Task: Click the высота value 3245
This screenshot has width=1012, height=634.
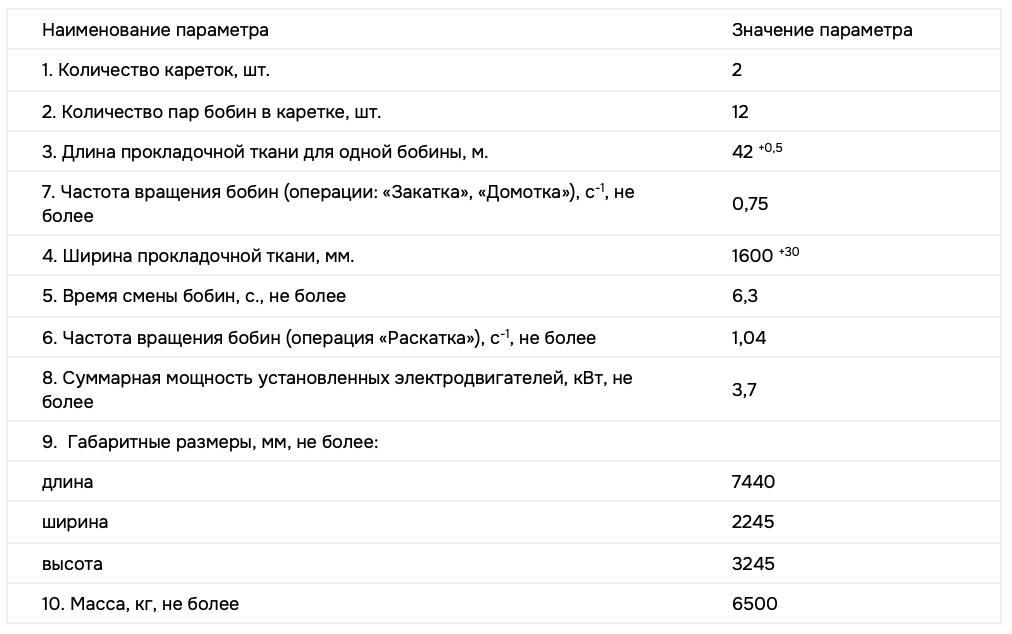Action: 753,564
